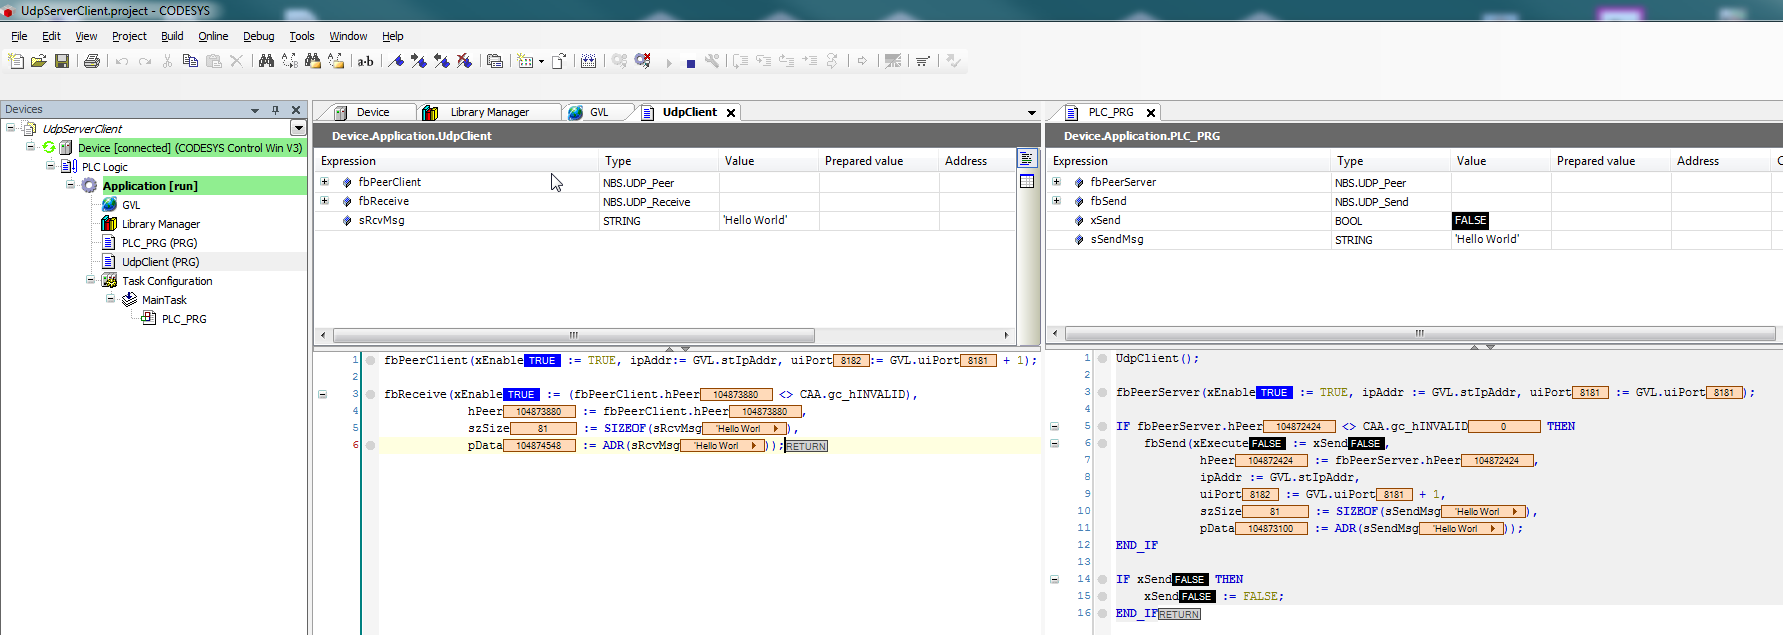Switch to the Library Manager tab
Viewport: 1783px width, 635px height.
click(x=488, y=112)
